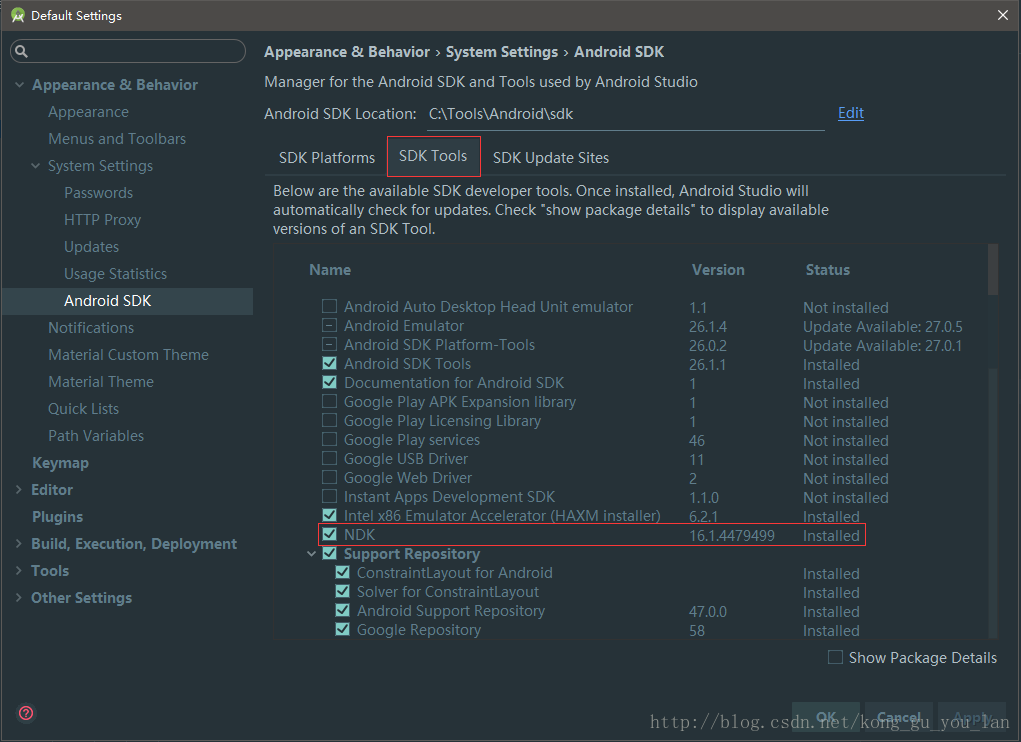Click 'Update Available: 27.0.5' status text
The width and height of the screenshot is (1021, 742).
tap(882, 326)
